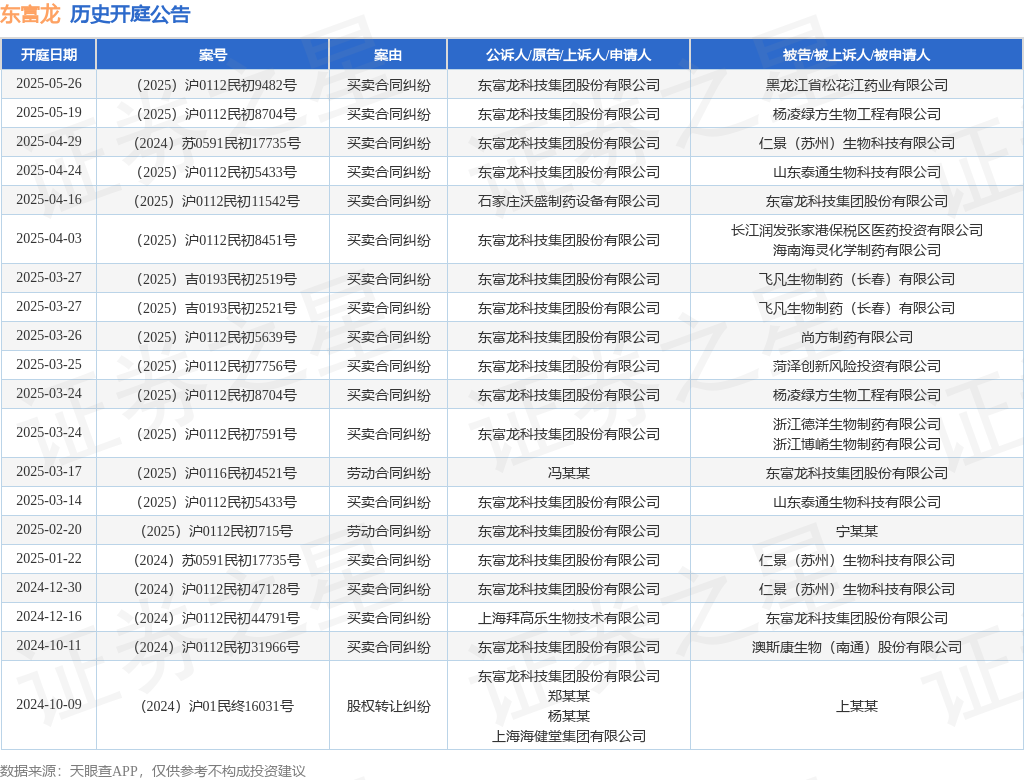1024x780 pixels.
Task: Click defendant 浙江德洋生物制药有限公司
Action: coord(856,425)
